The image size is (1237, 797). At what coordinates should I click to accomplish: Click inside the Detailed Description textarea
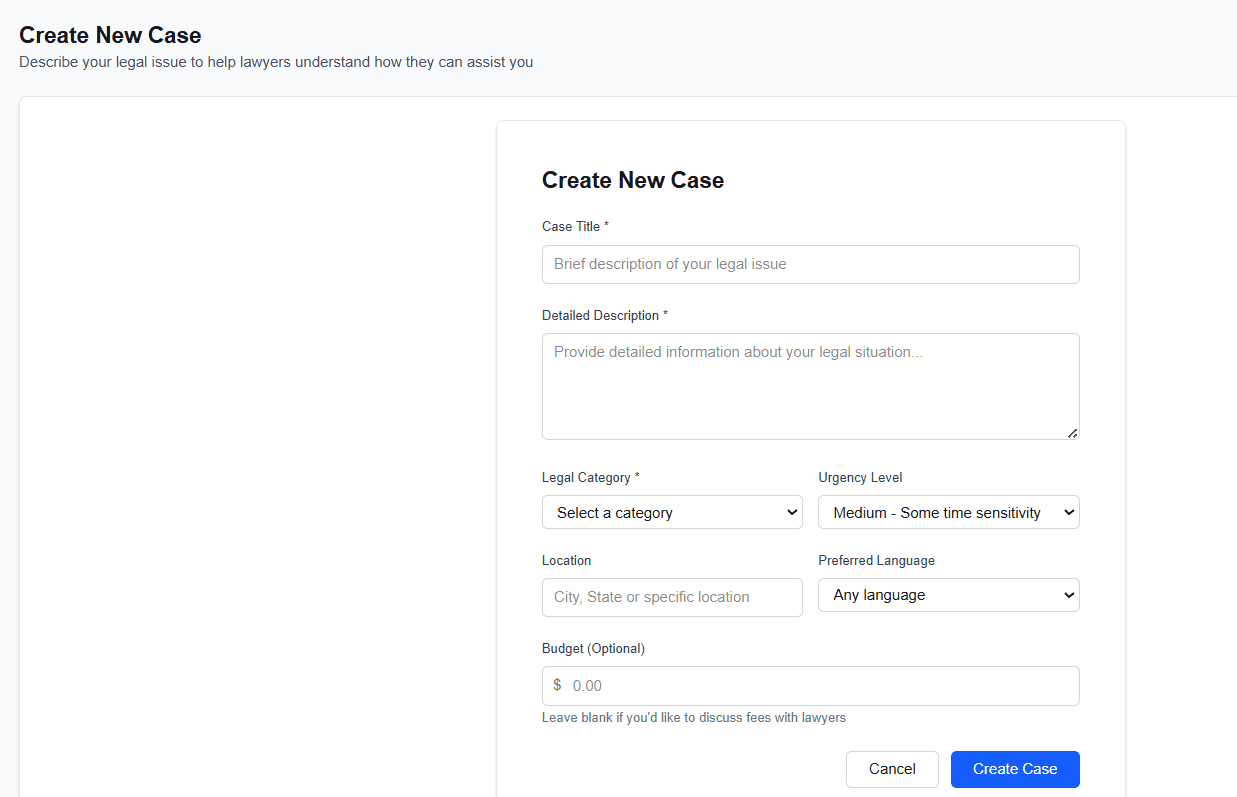(810, 386)
